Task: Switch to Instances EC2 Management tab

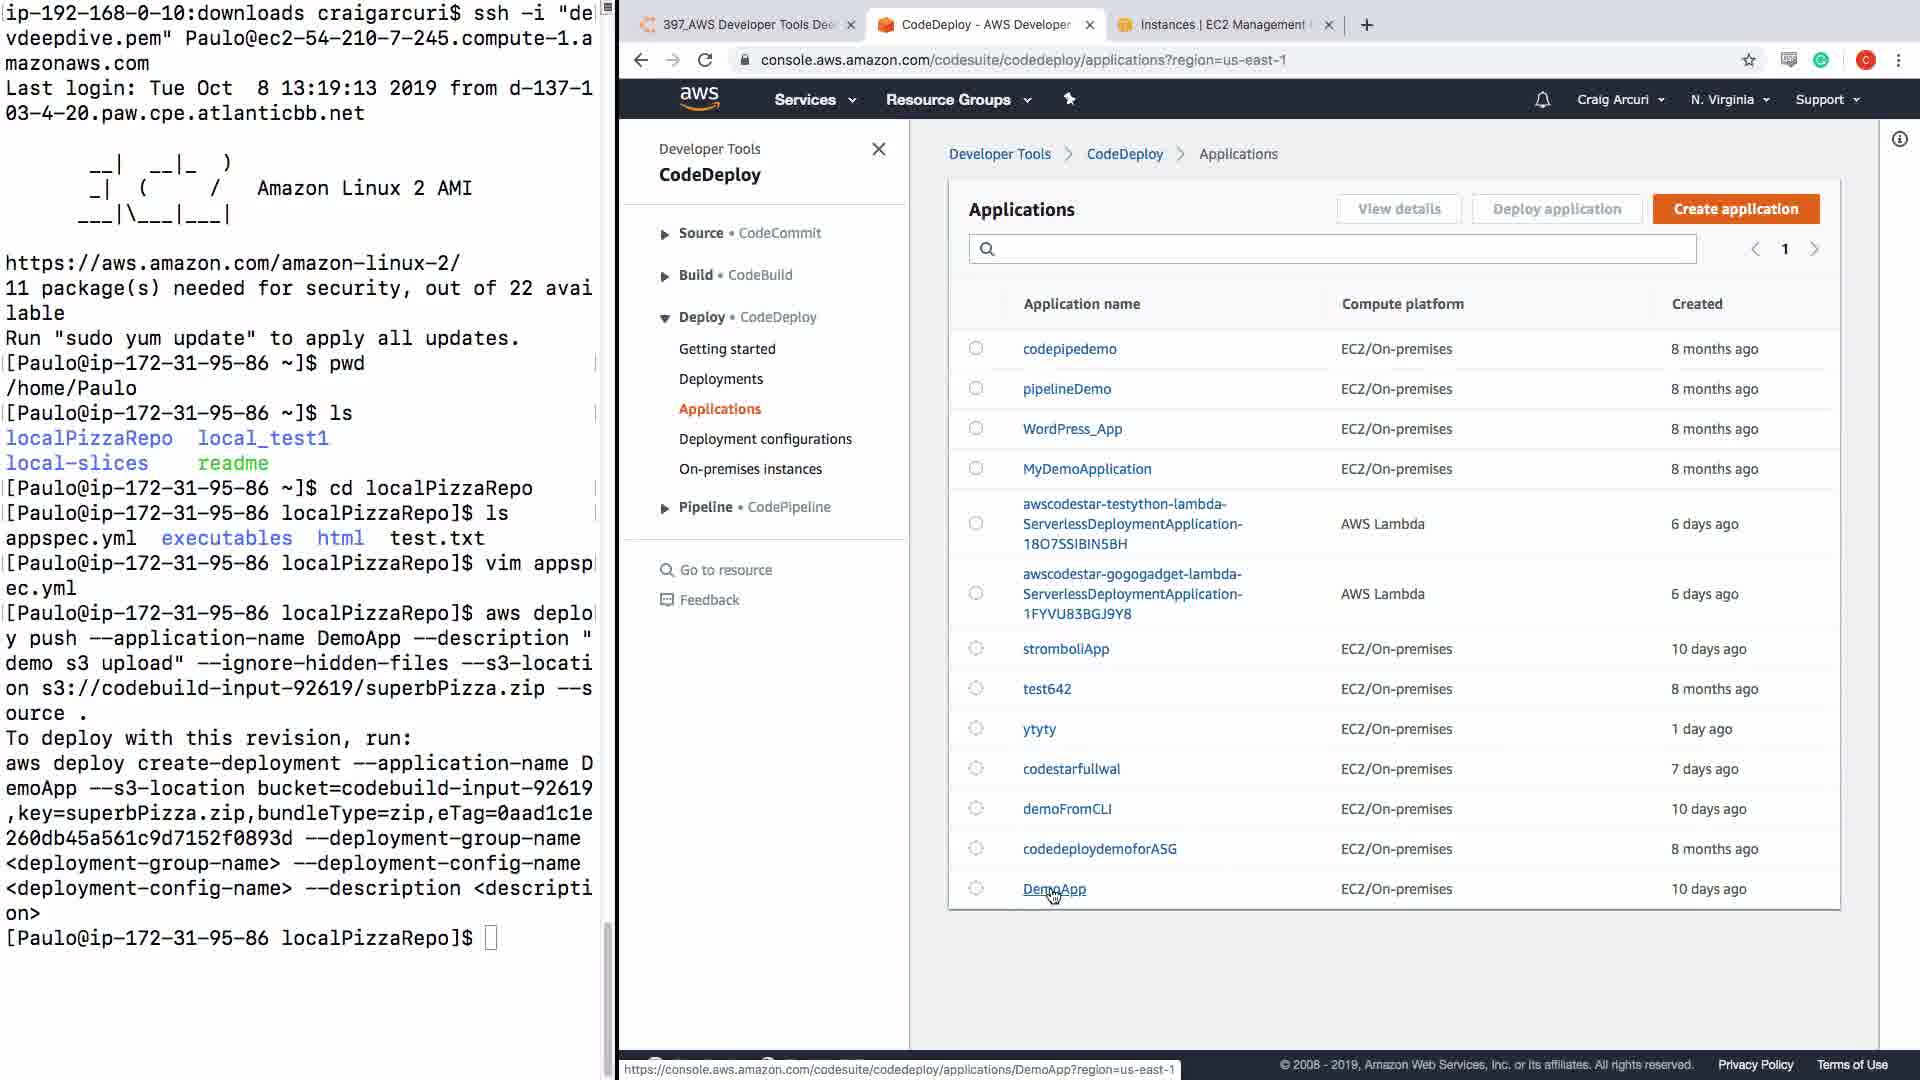Action: 1222,25
